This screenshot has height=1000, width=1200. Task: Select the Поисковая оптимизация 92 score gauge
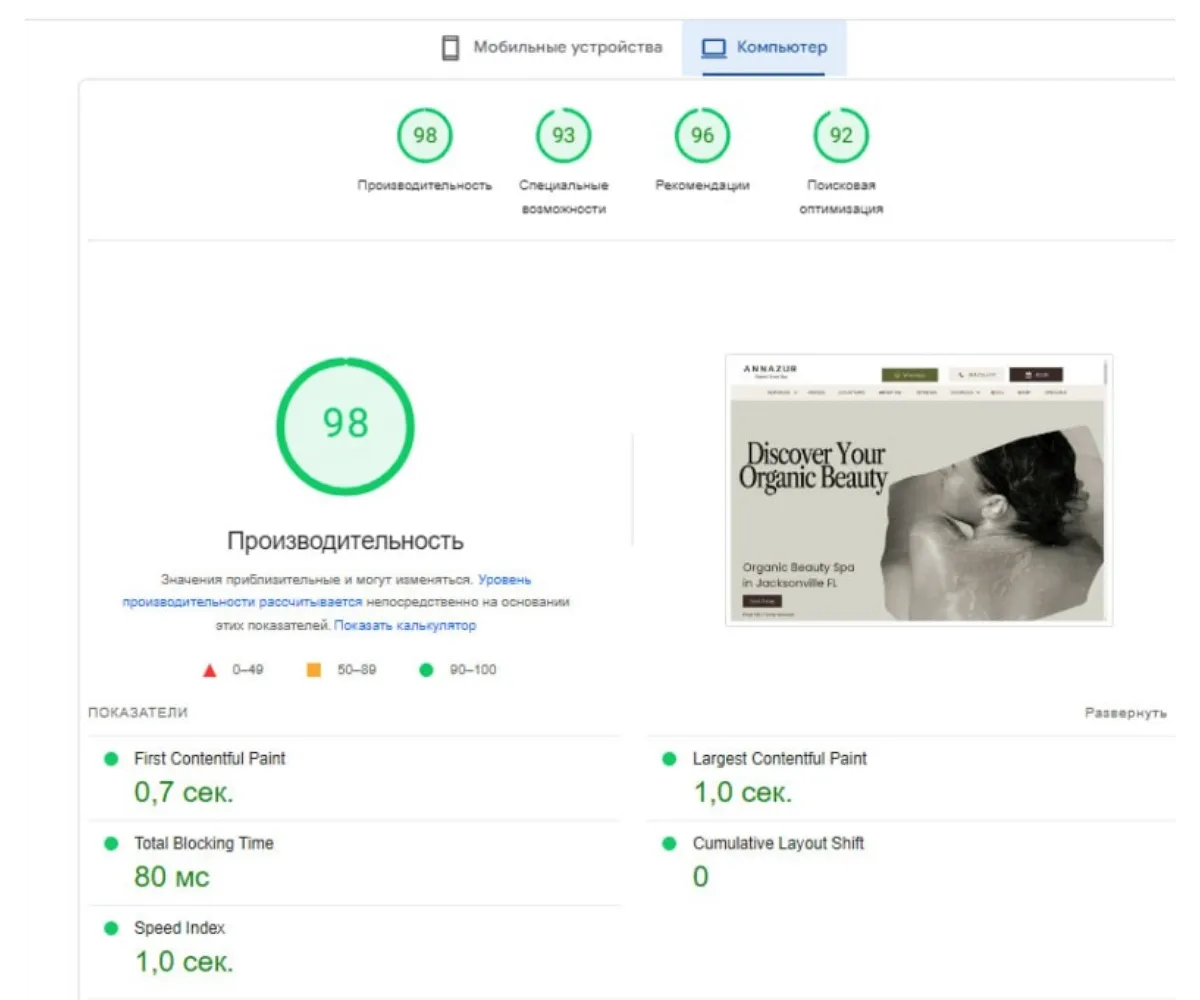pyautogui.click(x=841, y=135)
